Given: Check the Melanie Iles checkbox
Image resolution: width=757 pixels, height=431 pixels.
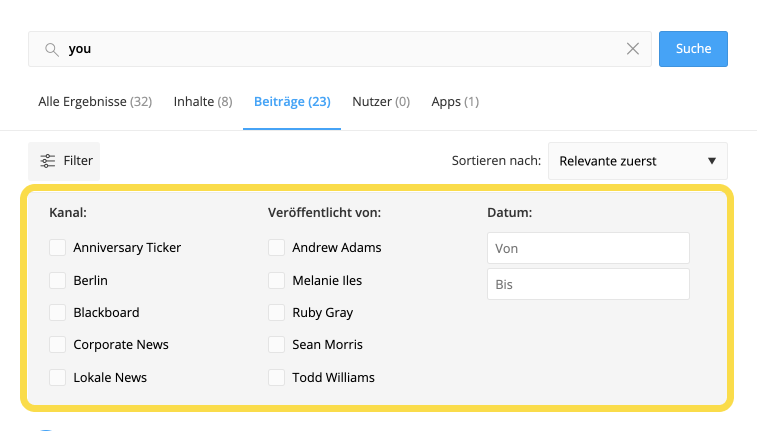Looking at the screenshot, I should tap(277, 280).
